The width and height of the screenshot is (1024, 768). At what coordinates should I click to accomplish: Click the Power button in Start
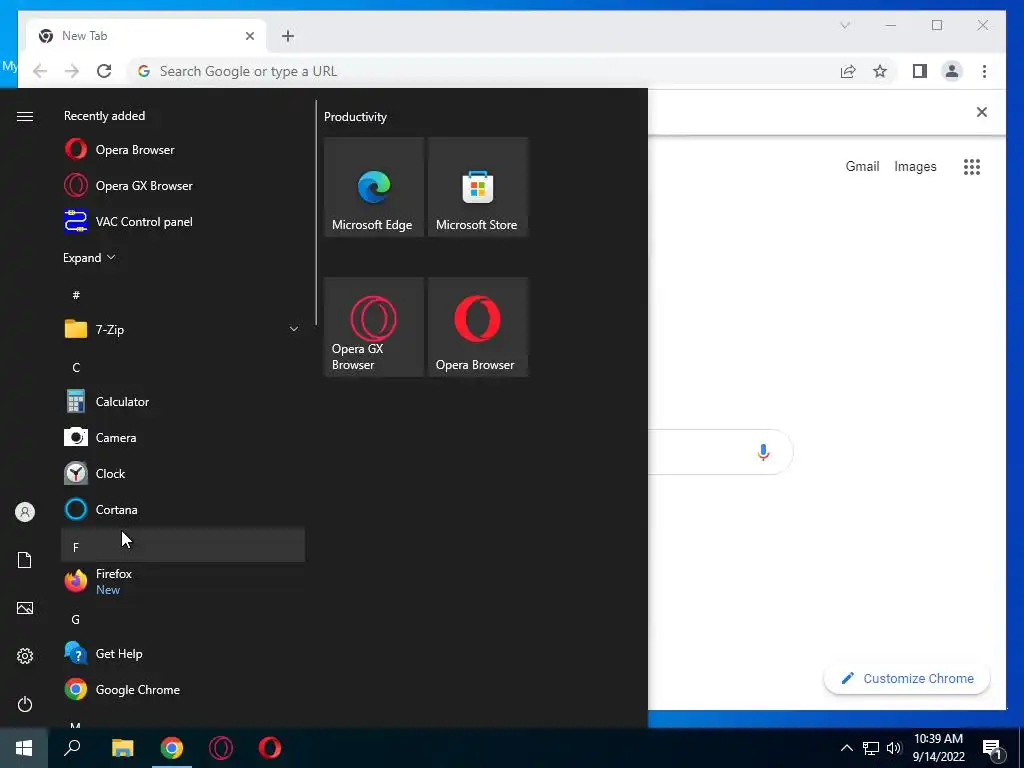coord(25,704)
